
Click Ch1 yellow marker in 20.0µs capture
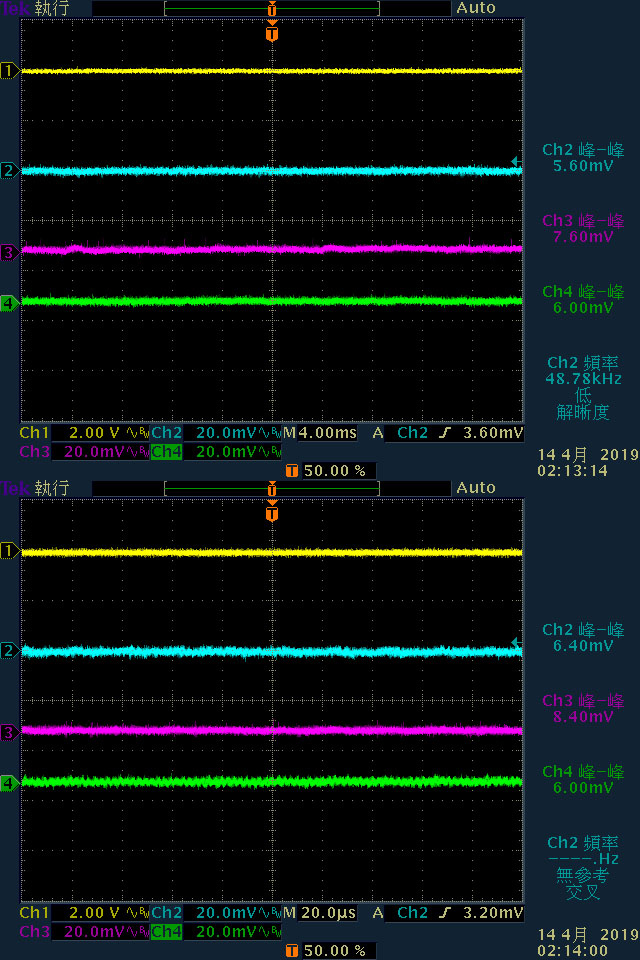pos(9,551)
